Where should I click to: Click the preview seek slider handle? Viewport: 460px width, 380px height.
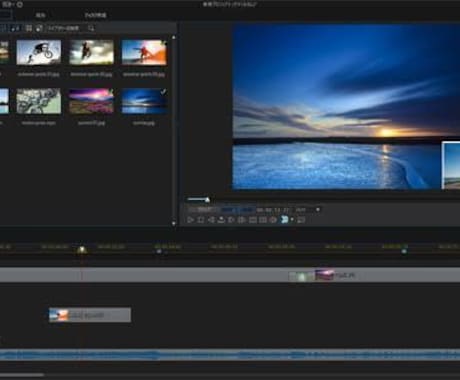(207, 200)
